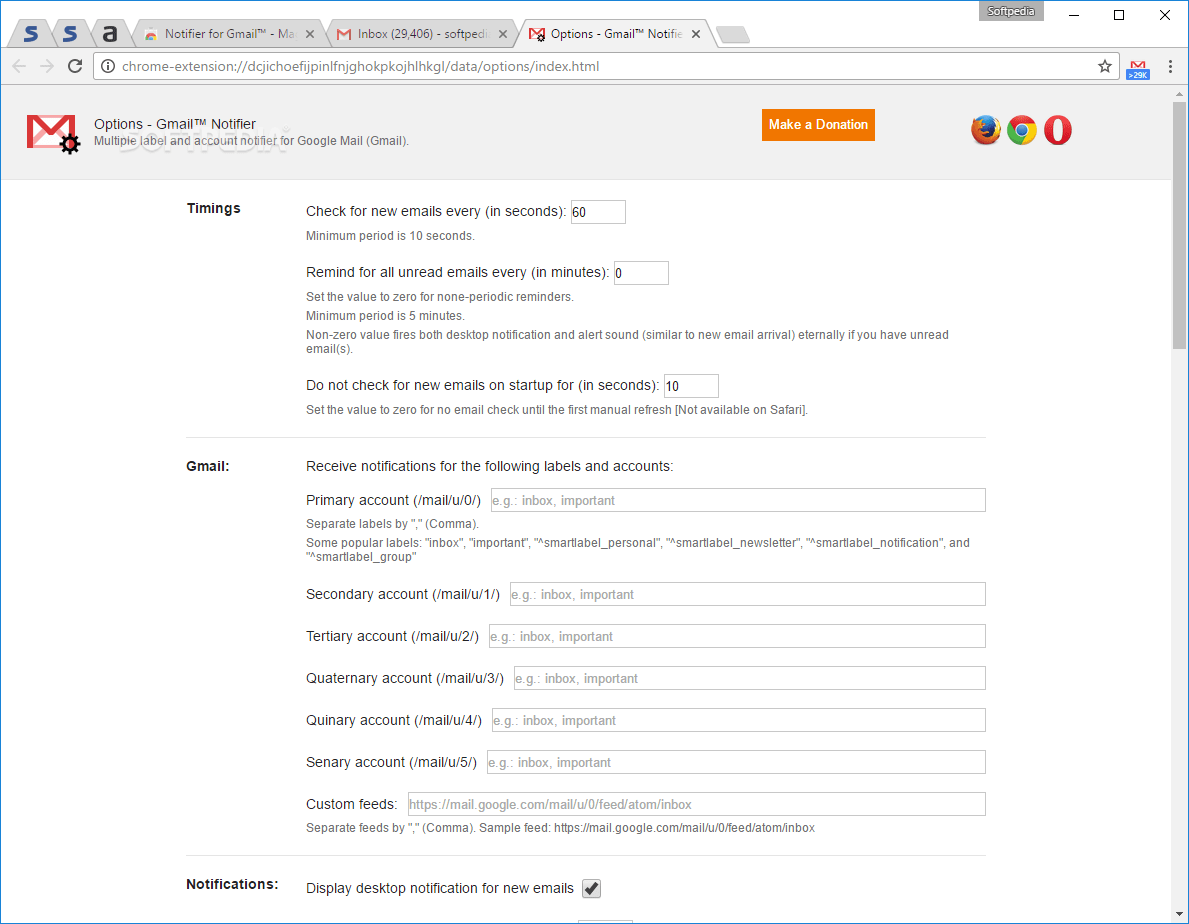Click the page info icon in address bar

click(x=106, y=66)
